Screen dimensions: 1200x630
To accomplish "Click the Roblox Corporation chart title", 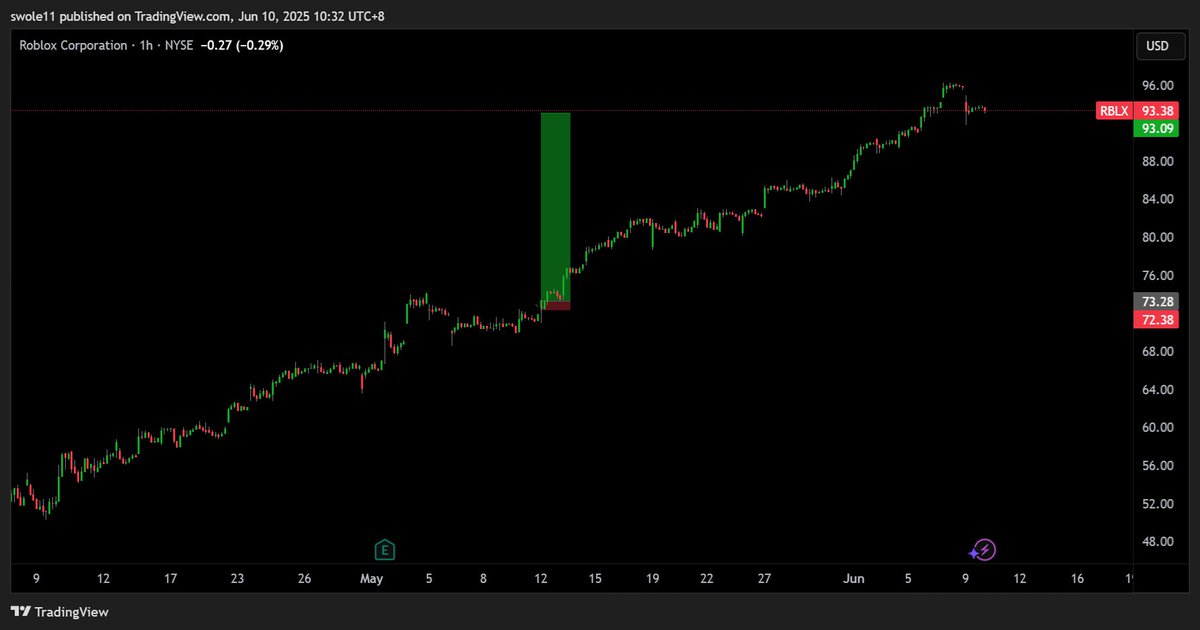I will [73, 45].
